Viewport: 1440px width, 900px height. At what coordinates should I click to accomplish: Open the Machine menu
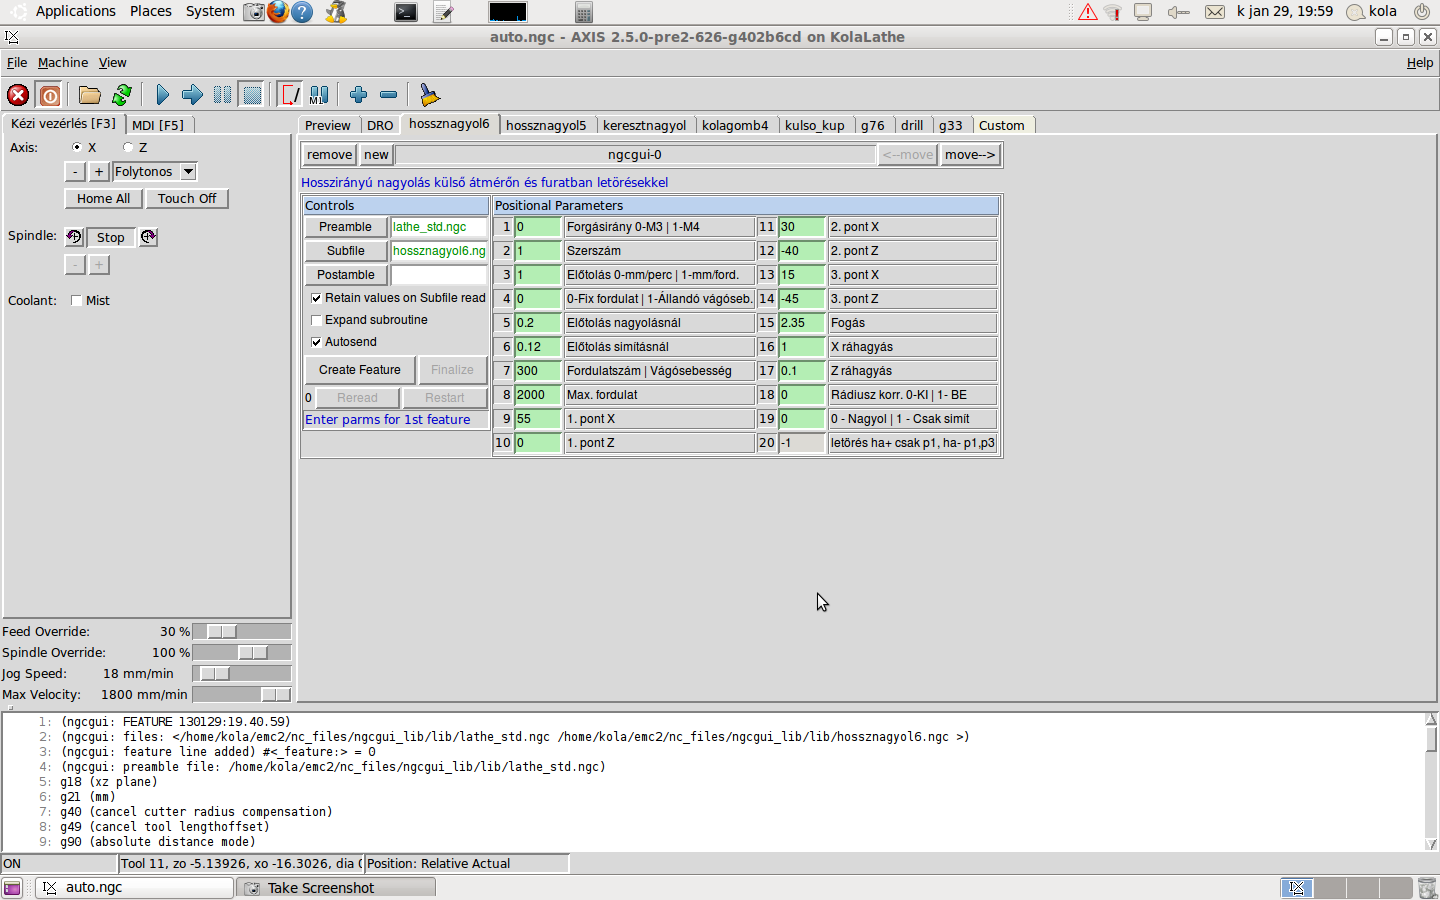point(63,62)
